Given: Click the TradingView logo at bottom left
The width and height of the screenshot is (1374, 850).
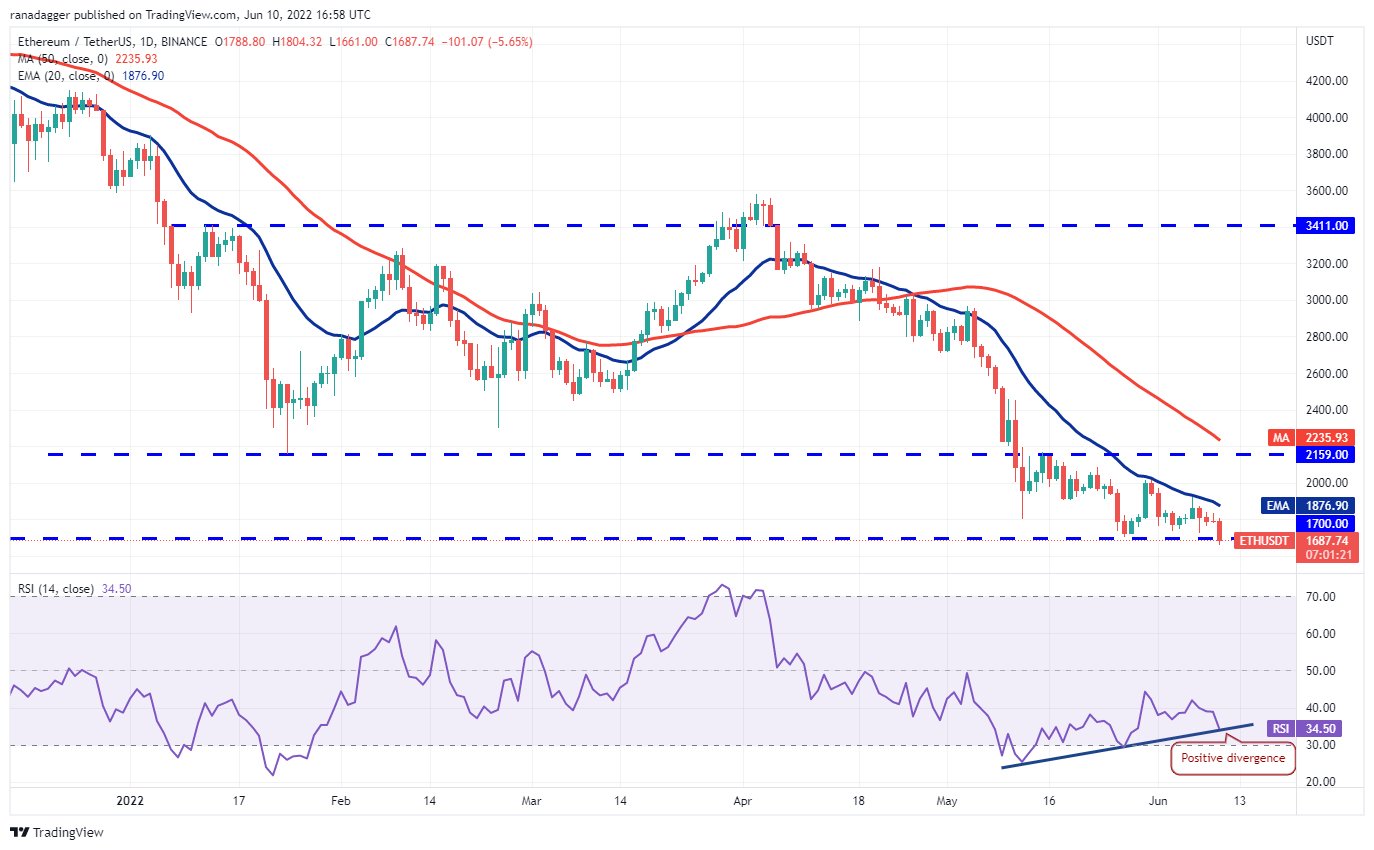Looking at the screenshot, I should coord(57,832).
